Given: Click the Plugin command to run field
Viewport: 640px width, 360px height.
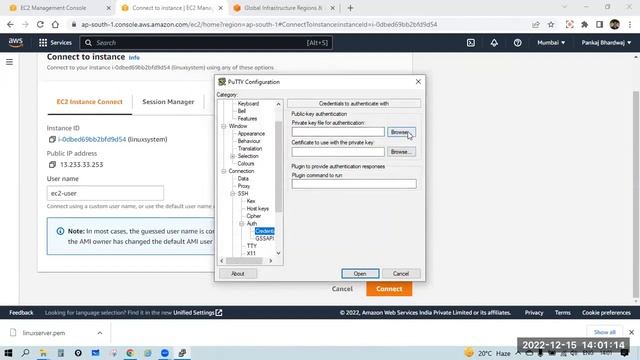Looking at the screenshot, I should [354, 184].
